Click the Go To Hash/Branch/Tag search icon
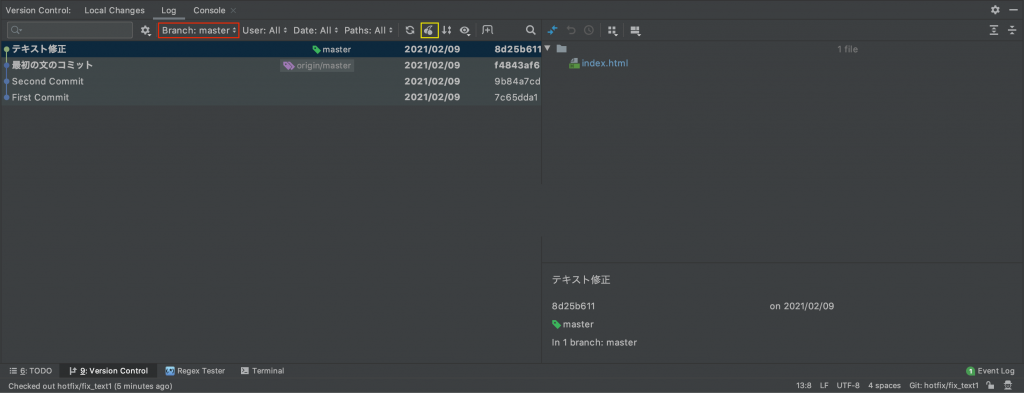Viewport: 1024px width, 393px height. click(x=531, y=30)
